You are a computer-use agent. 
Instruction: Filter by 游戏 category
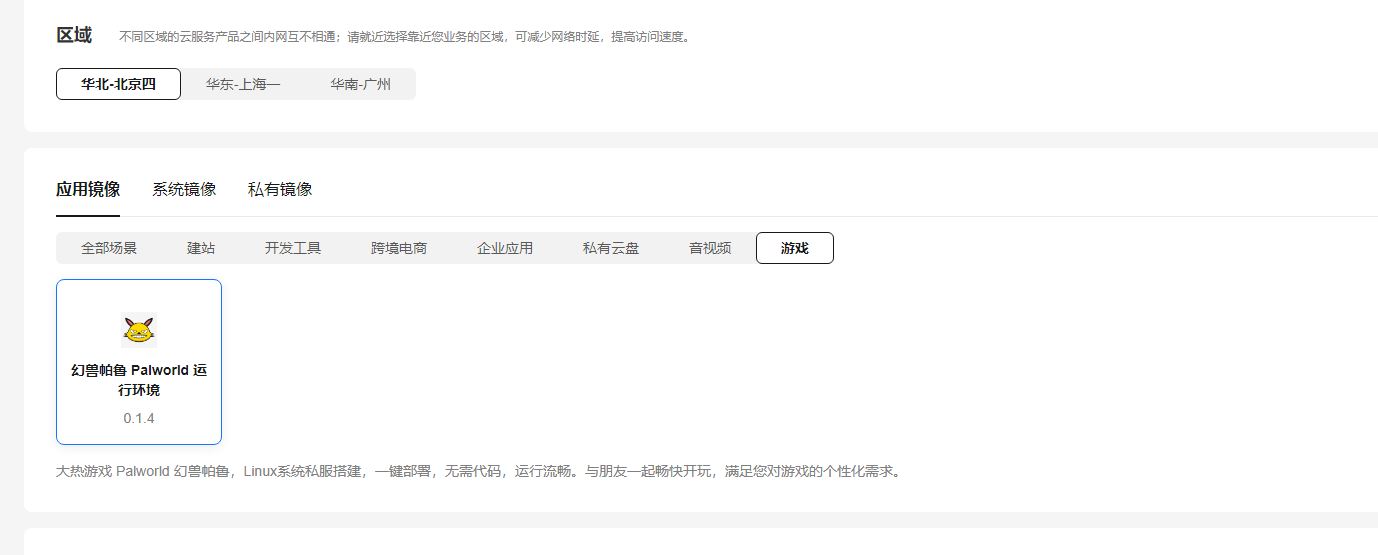click(795, 248)
